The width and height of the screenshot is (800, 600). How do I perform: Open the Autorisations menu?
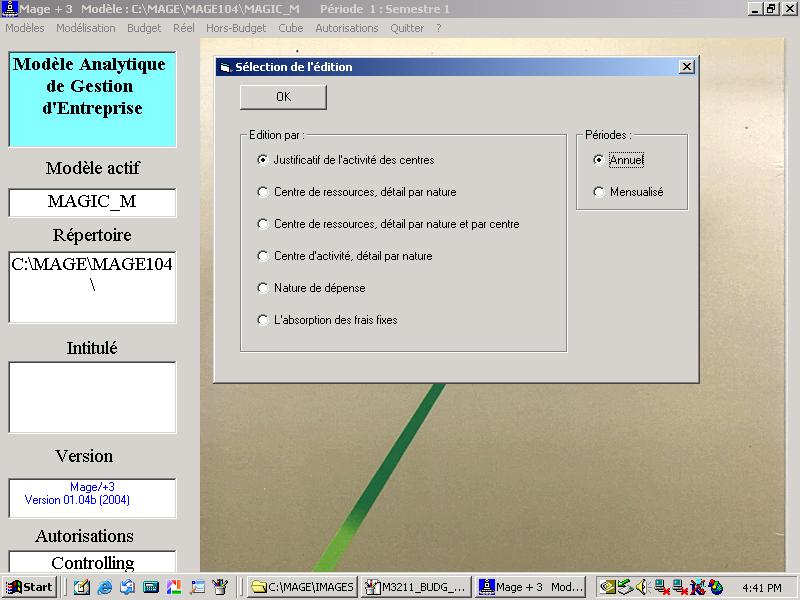click(347, 28)
